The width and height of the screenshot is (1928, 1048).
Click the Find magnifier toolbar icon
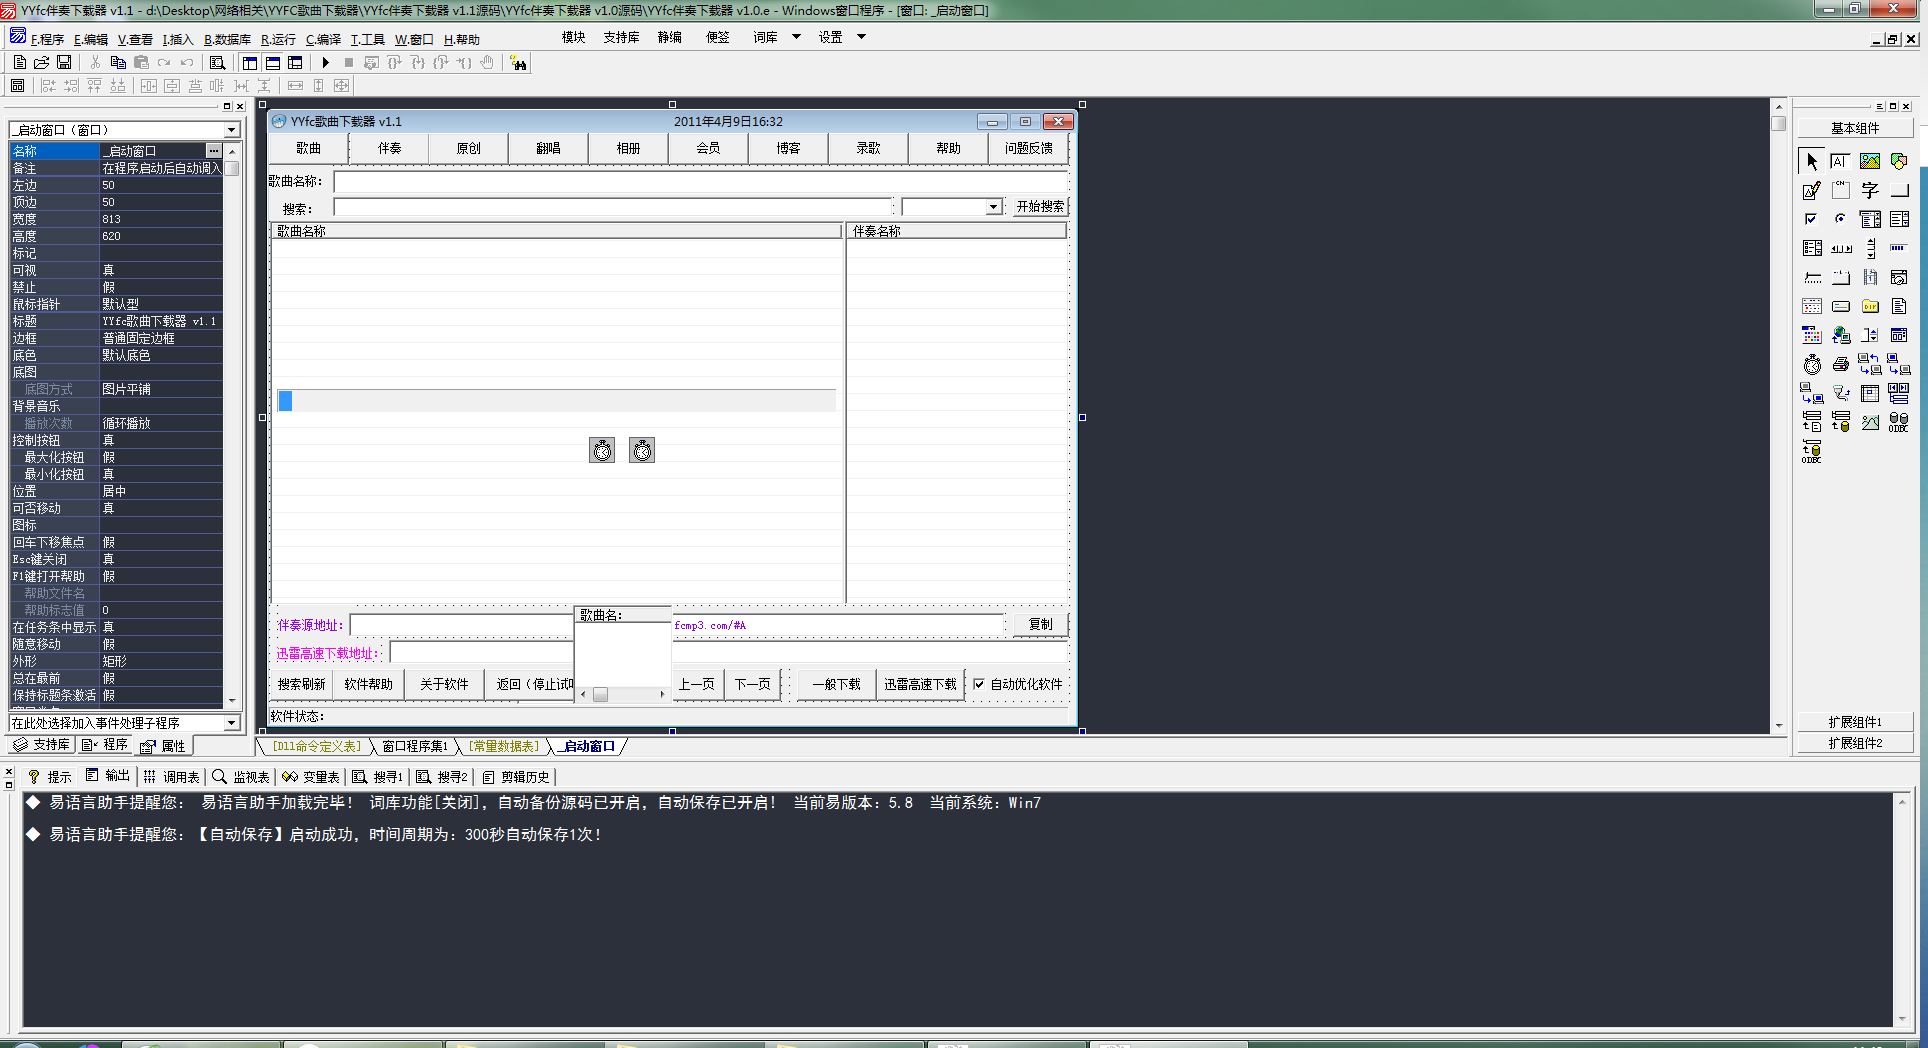tap(217, 62)
